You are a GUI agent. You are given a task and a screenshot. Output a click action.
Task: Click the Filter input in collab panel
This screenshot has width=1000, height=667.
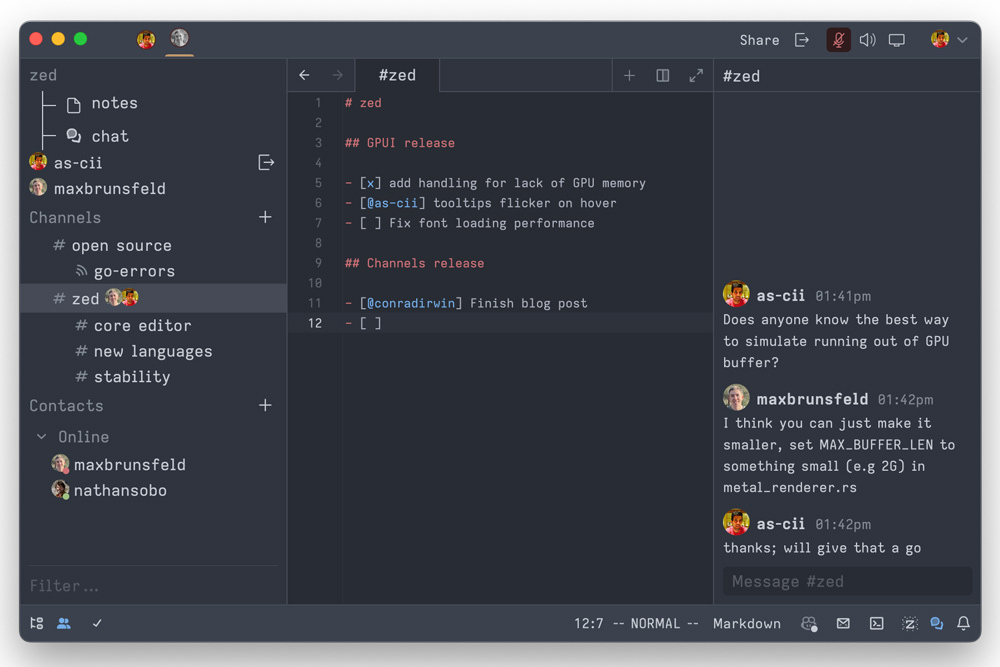pyautogui.click(x=153, y=585)
